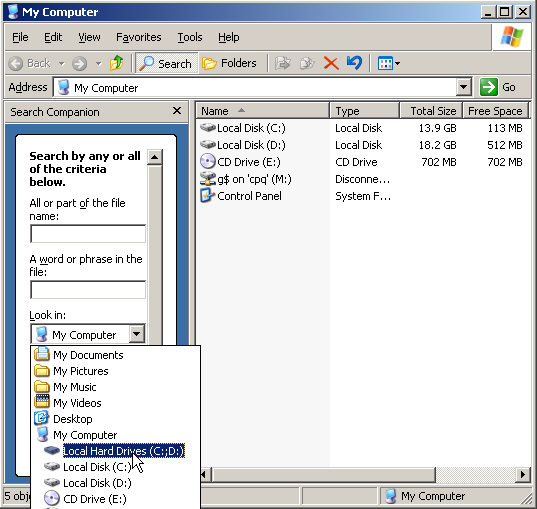The image size is (537, 509).
Task: Click the word or phrase input field
Action: click(88, 289)
